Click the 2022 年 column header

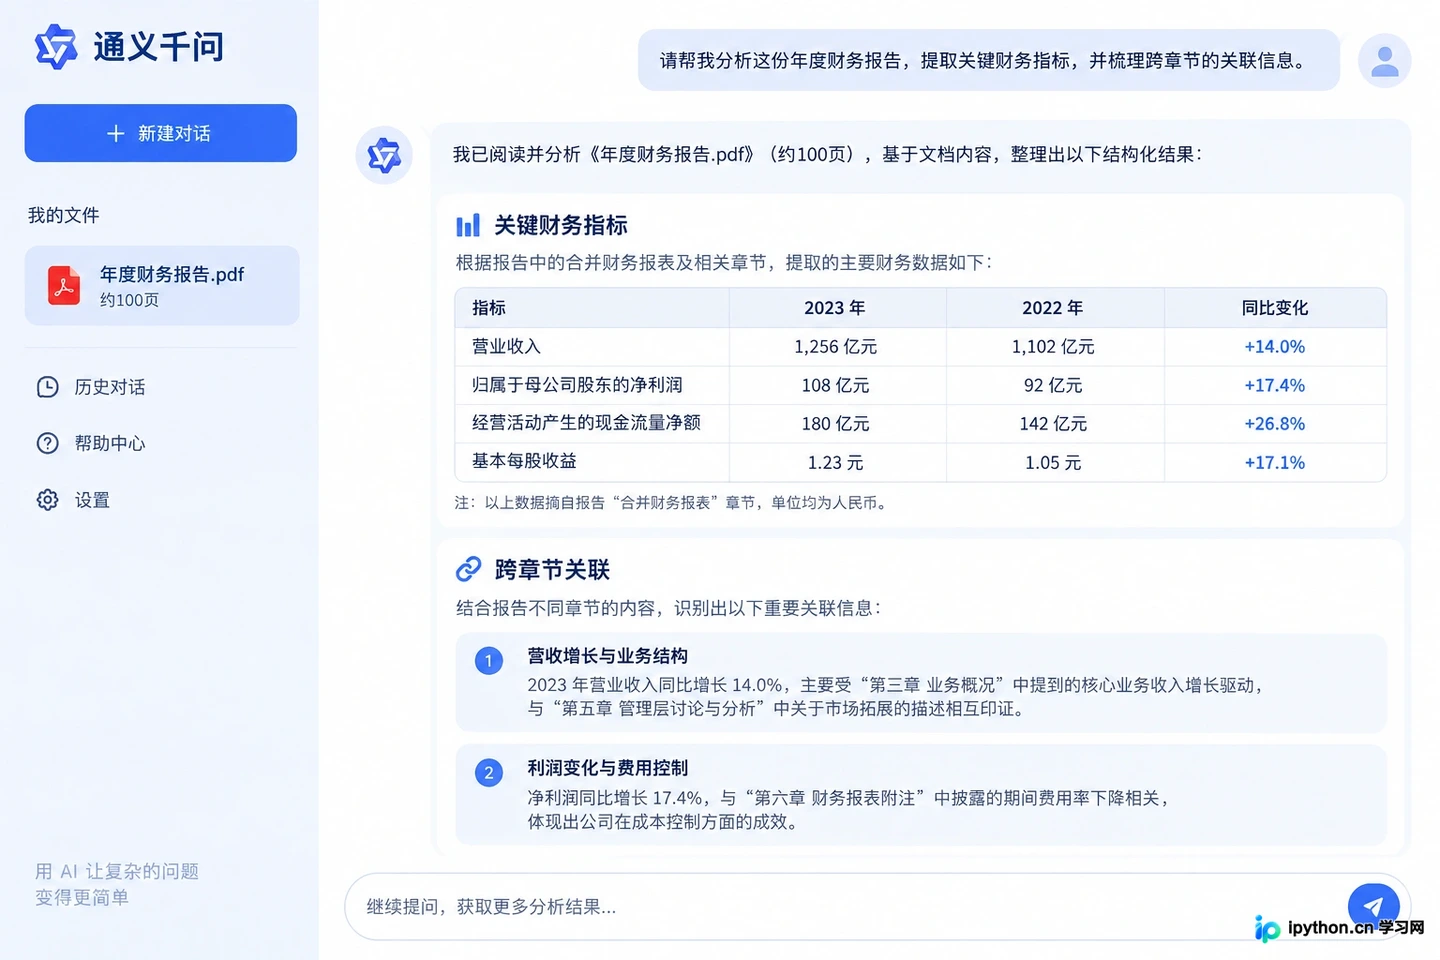point(1053,308)
